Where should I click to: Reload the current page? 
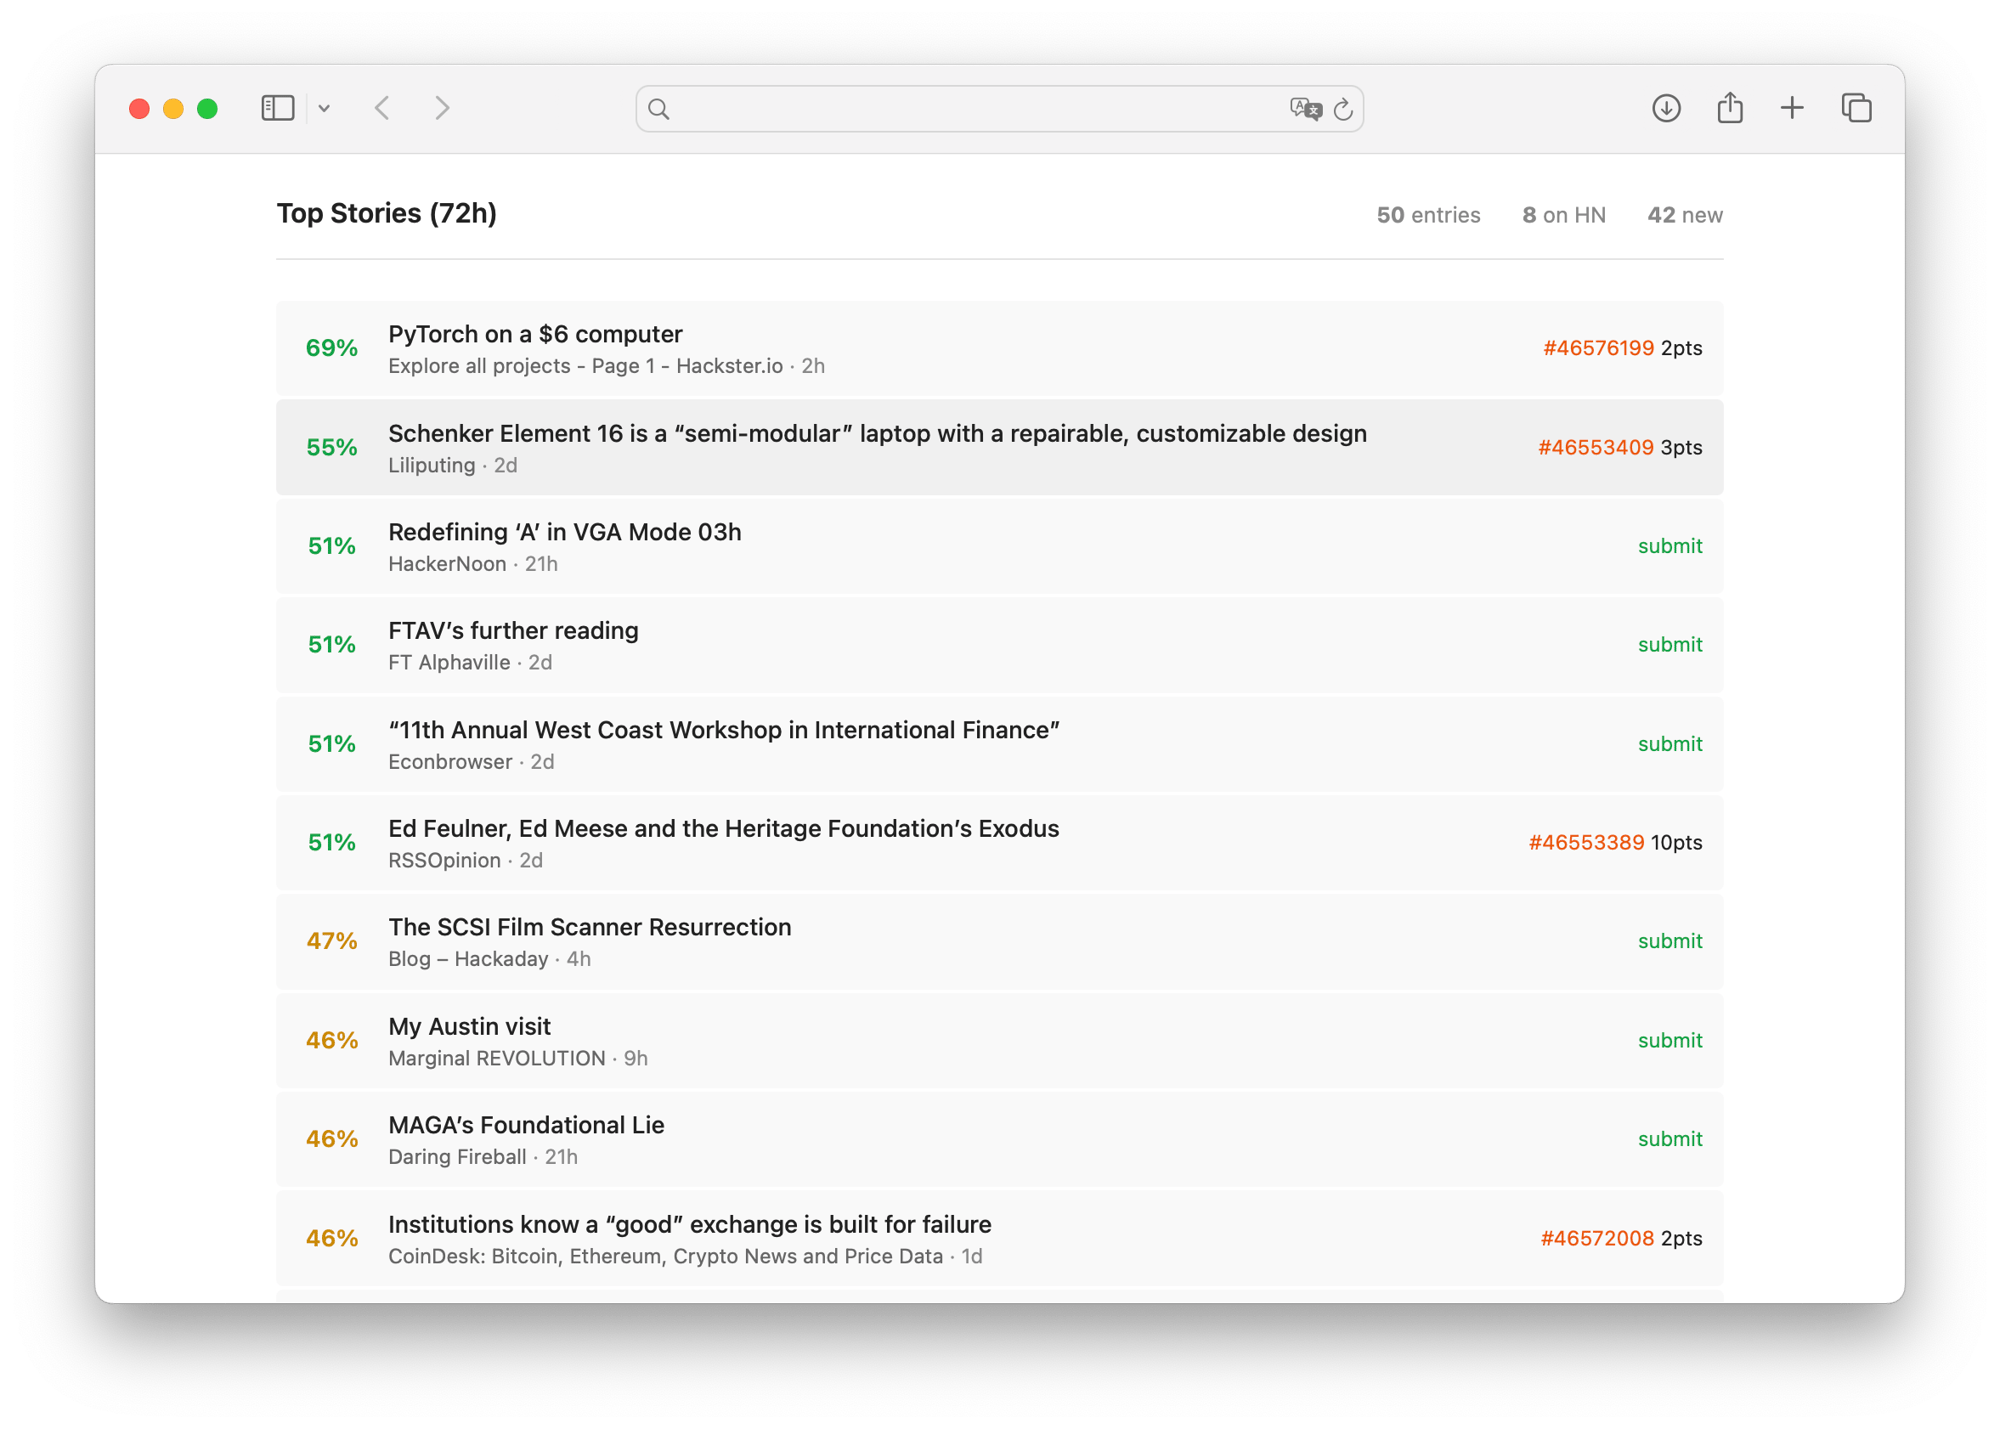(x=1344, y=110)
